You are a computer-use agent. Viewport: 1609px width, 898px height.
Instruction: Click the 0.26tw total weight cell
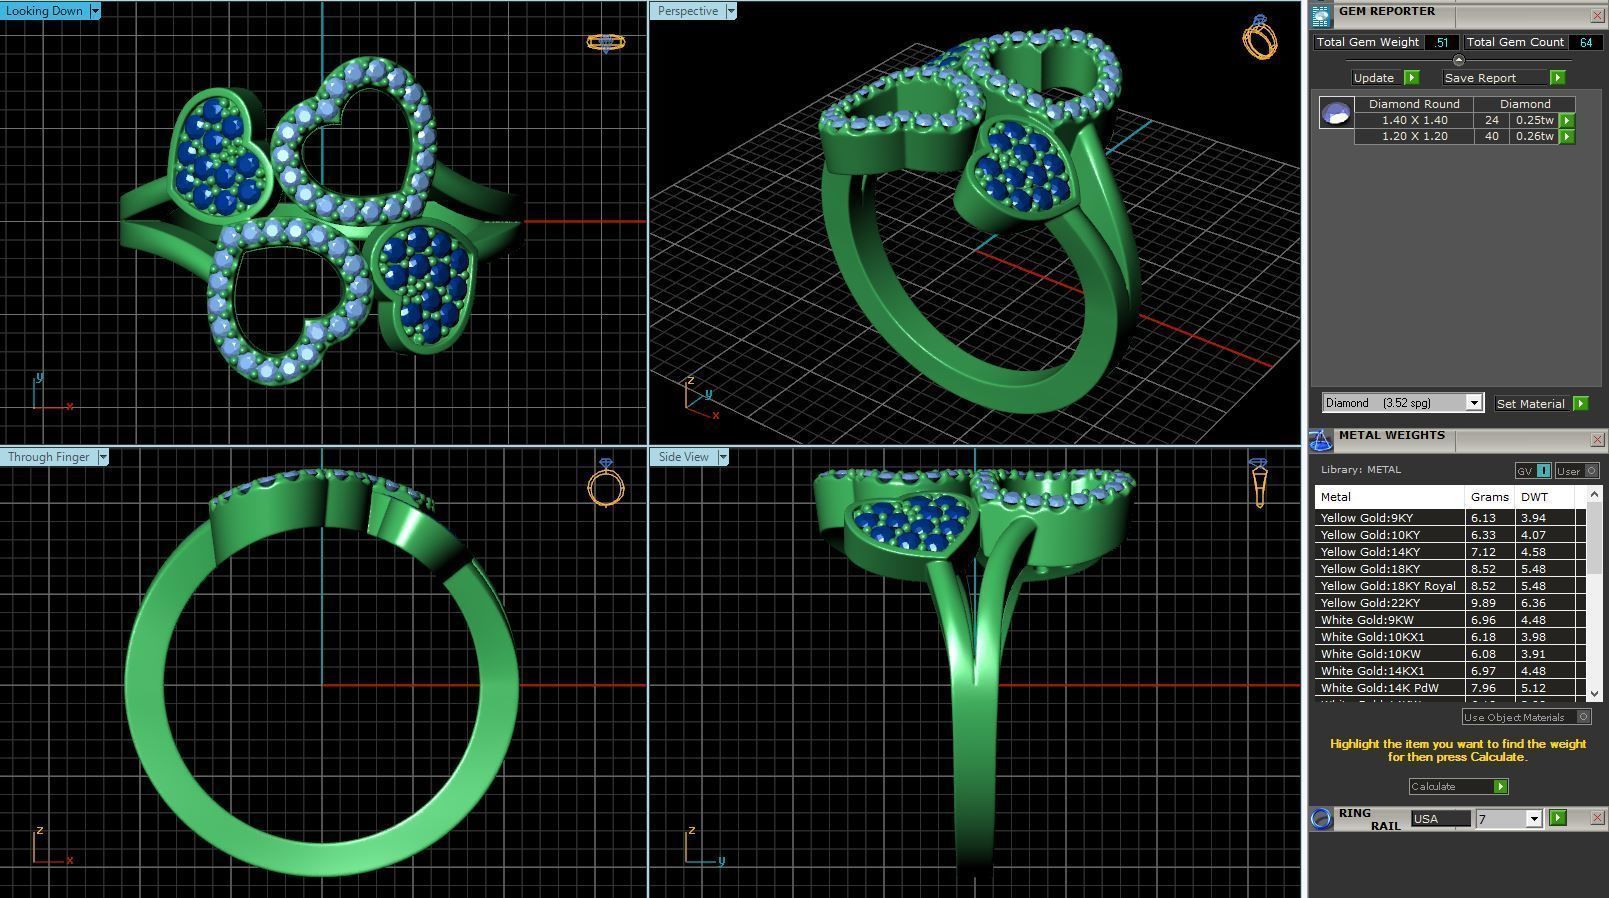point(1534,136)
